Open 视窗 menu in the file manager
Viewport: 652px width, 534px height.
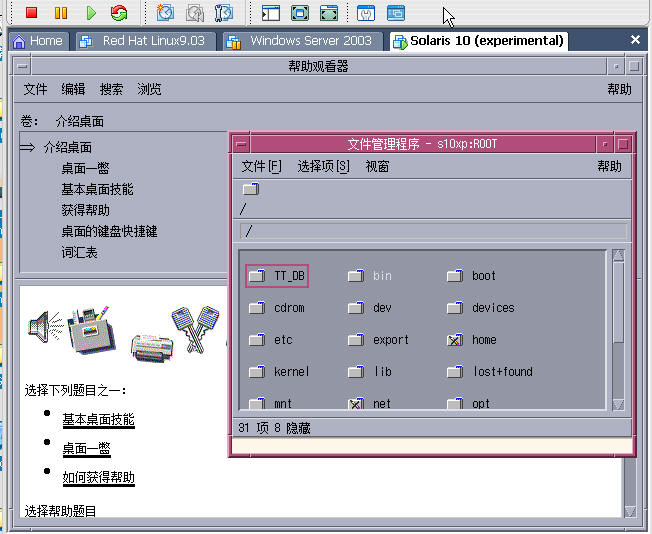tap(377, 166)
